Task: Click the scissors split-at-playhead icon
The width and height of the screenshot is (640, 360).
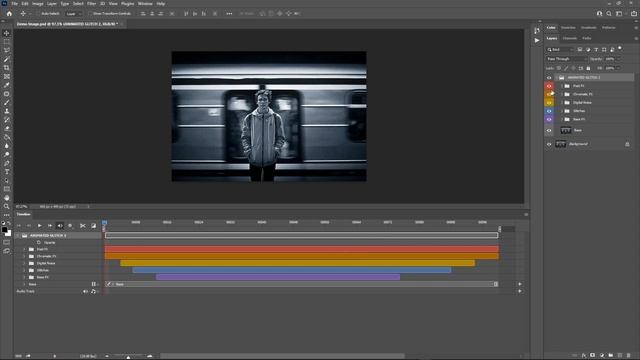Action: pos(83,226)
